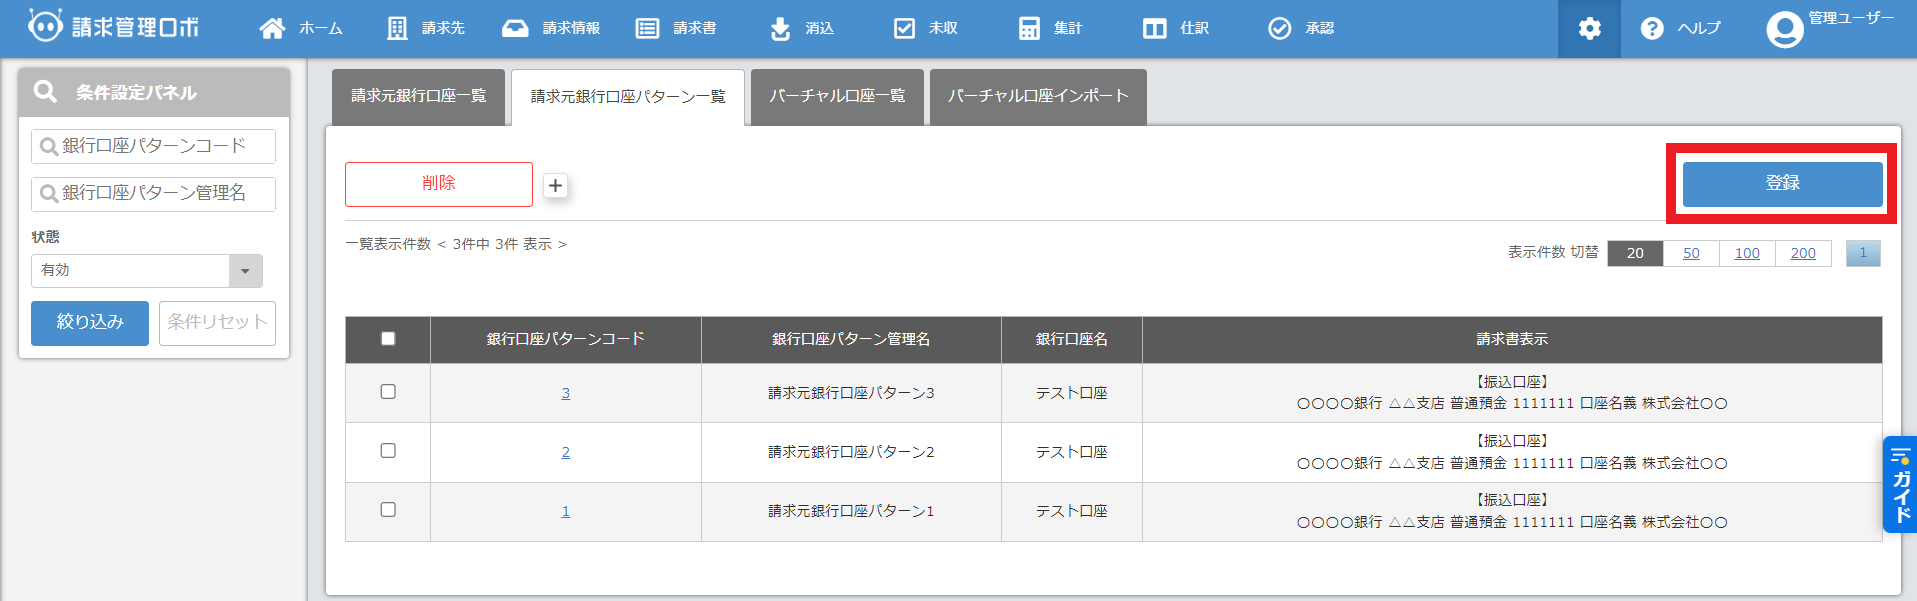1917x601 pixels.
Task: Click the home icon in navigation bar
Action: 272,28
